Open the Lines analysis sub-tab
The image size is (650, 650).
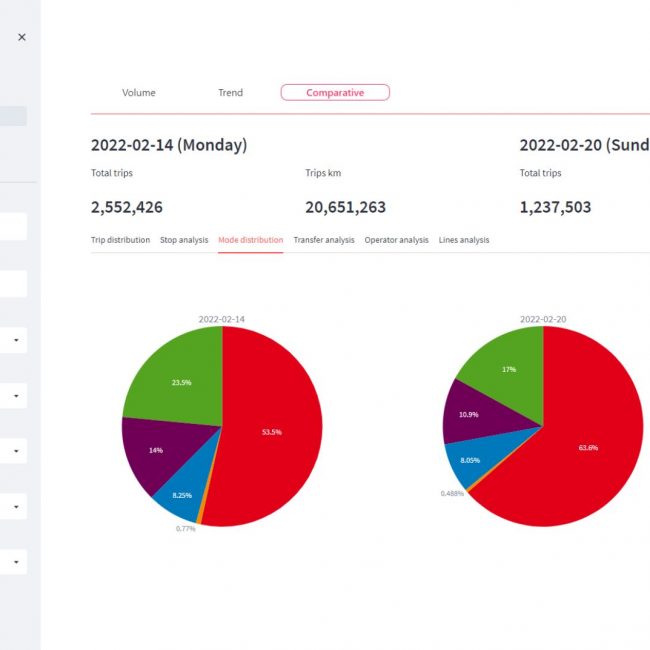point(464,240)
